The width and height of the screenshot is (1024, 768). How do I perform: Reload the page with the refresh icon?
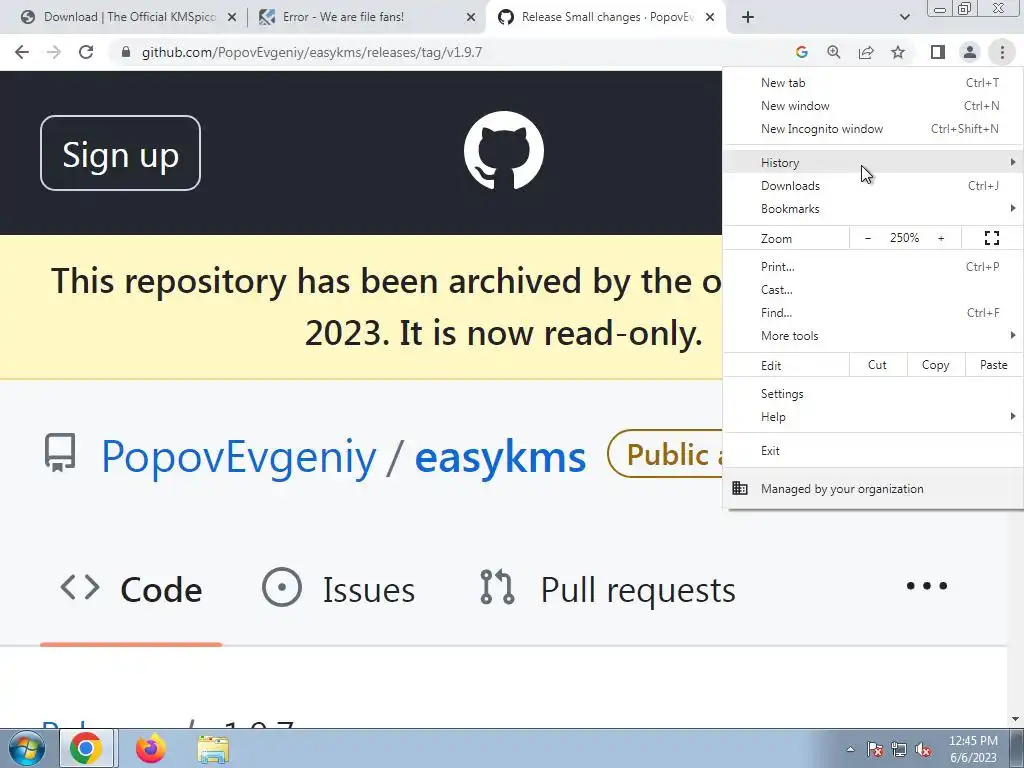pos(86,52)
